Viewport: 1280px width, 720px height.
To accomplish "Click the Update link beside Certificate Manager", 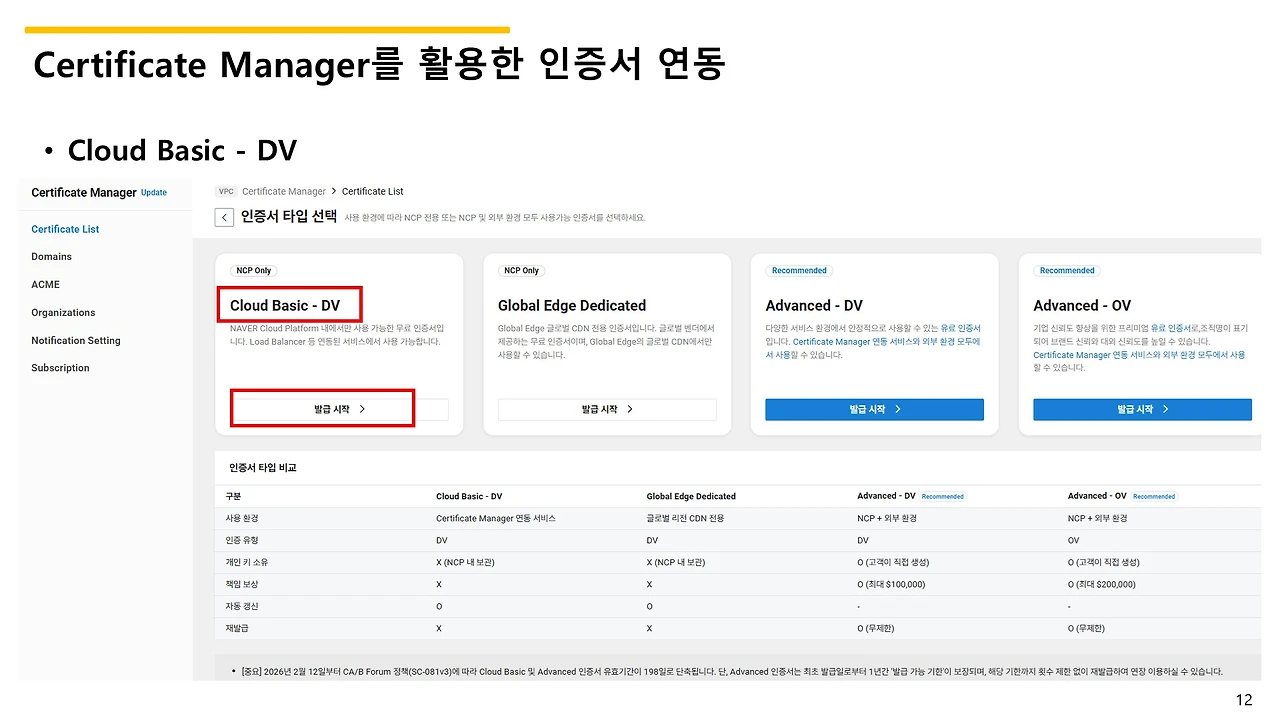I will [154, 192].
